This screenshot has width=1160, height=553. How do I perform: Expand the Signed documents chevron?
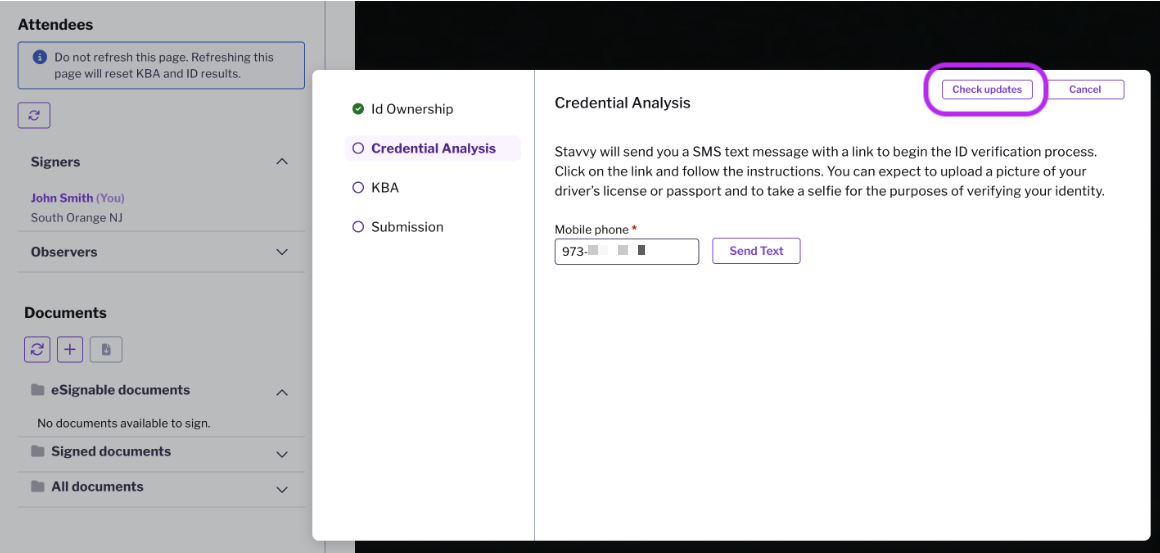coord(282,454)
